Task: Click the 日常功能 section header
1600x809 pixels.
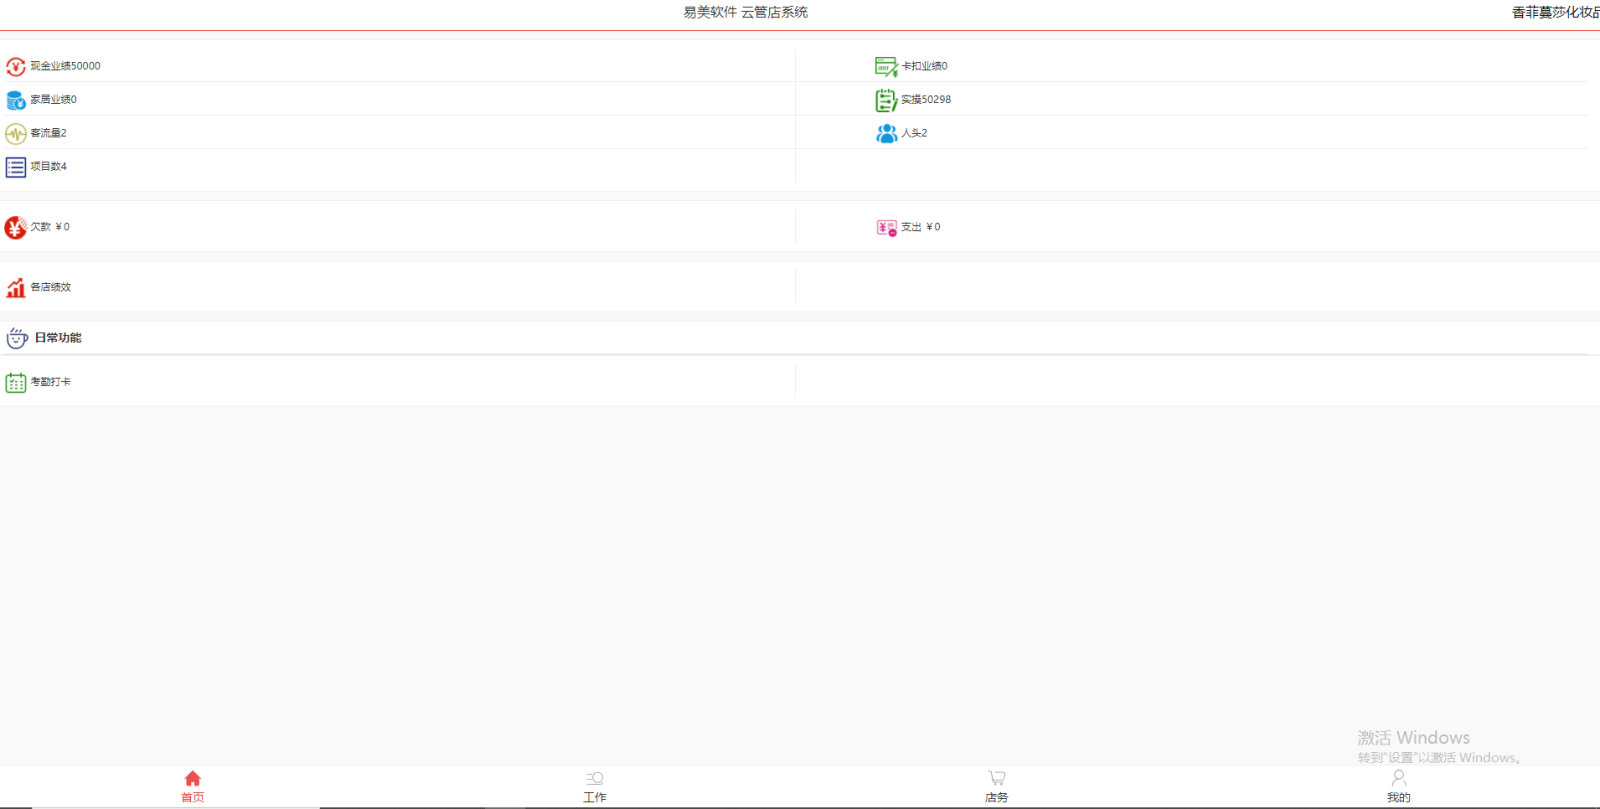Action: (x=58, y=338)
